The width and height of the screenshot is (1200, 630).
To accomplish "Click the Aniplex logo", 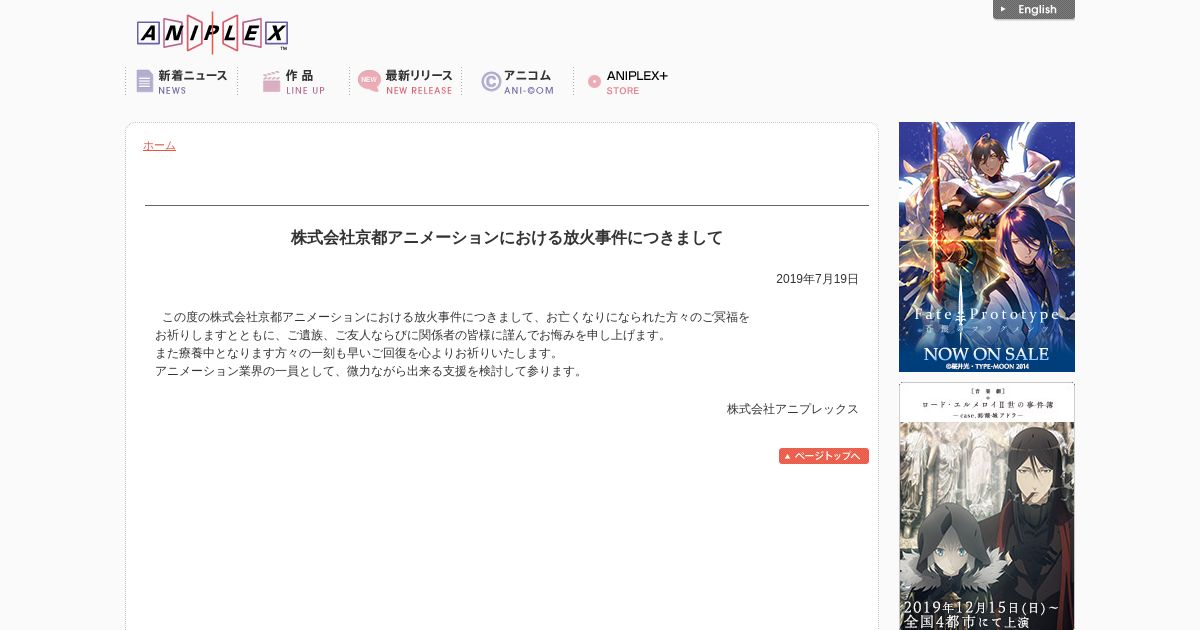I will click(212, 33).
